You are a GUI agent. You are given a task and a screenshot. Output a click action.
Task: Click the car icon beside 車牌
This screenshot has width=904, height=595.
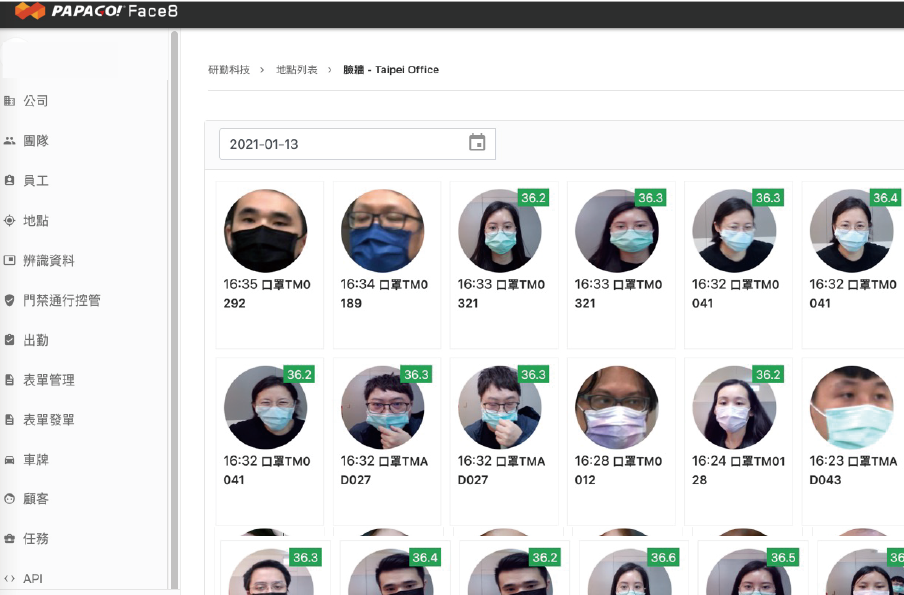pyautogui.click(x=9, y=459)
